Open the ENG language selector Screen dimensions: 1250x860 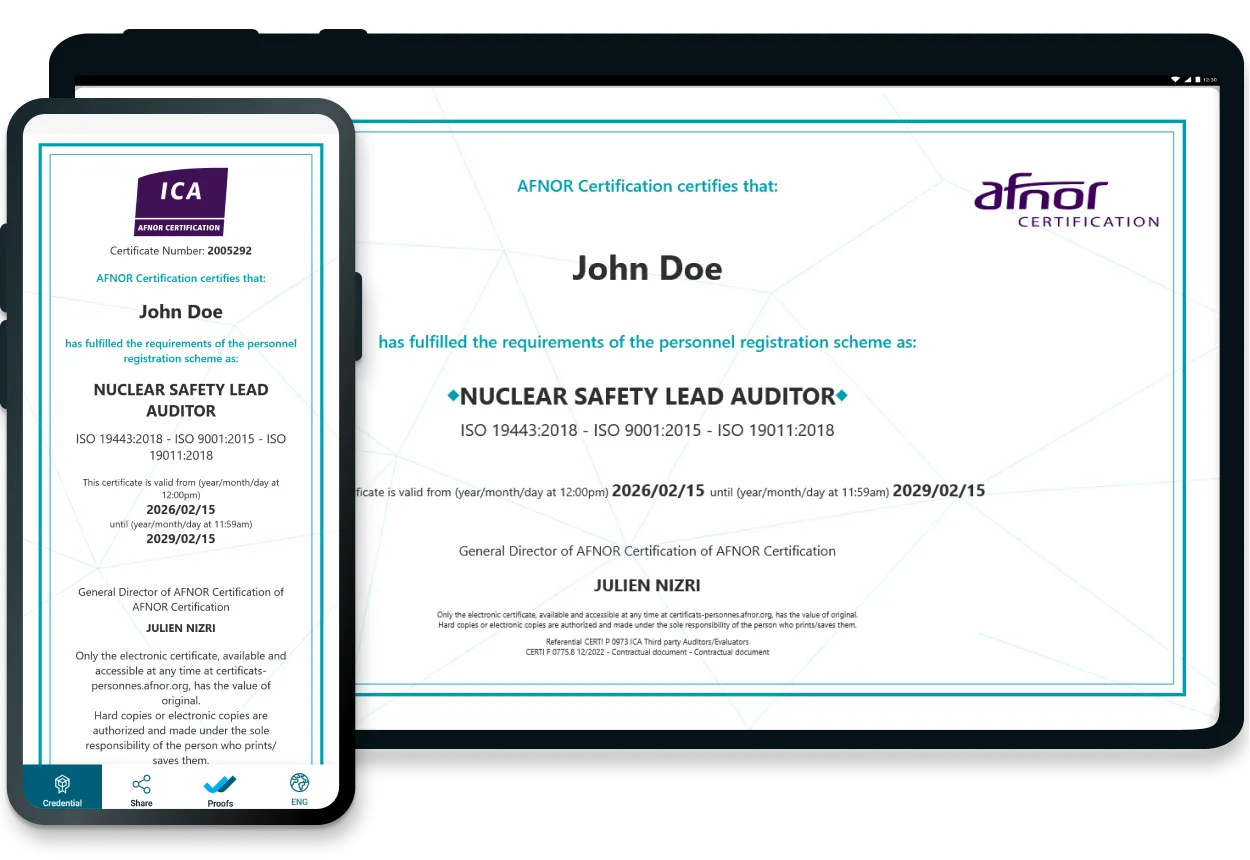[x=299, y=802]
